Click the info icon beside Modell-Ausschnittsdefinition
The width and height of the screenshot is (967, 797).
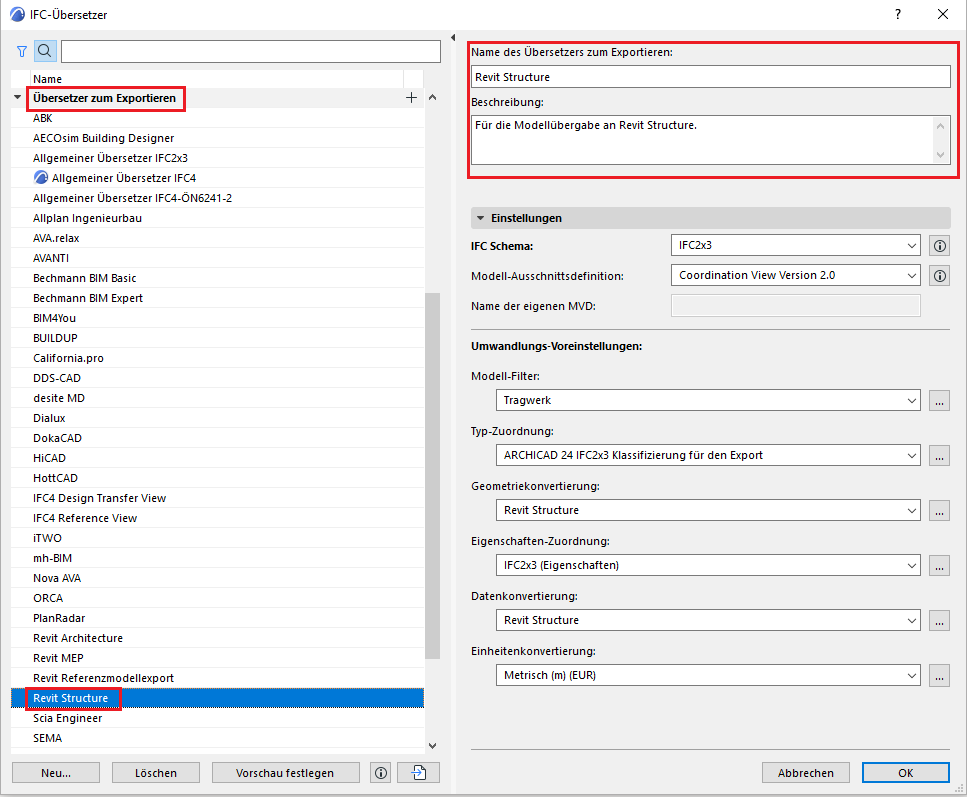tap(938, 275)
